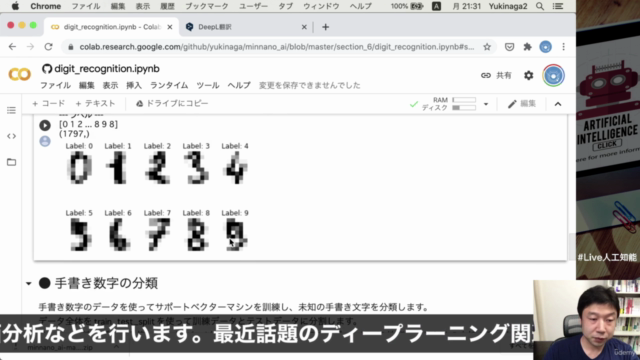Open the Colab 編集 menu

click(x=87, y=85)
